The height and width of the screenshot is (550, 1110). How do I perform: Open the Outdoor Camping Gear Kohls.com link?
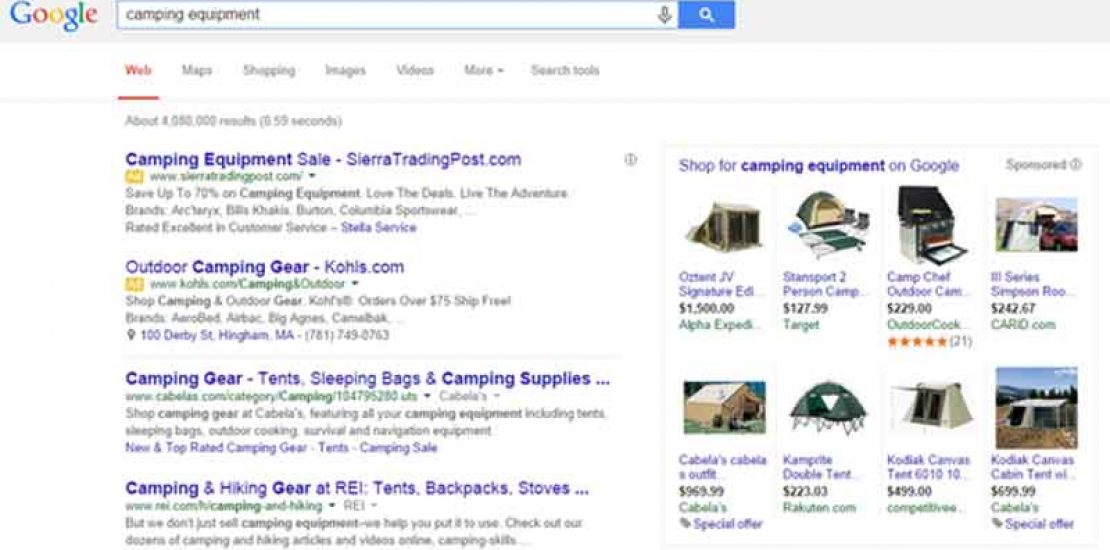(x=265, y=267)
